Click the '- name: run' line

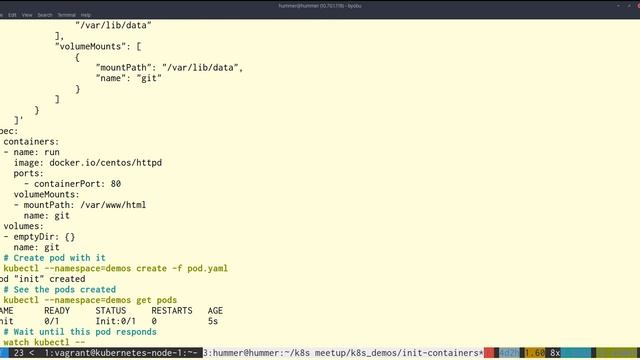(31, 152)
